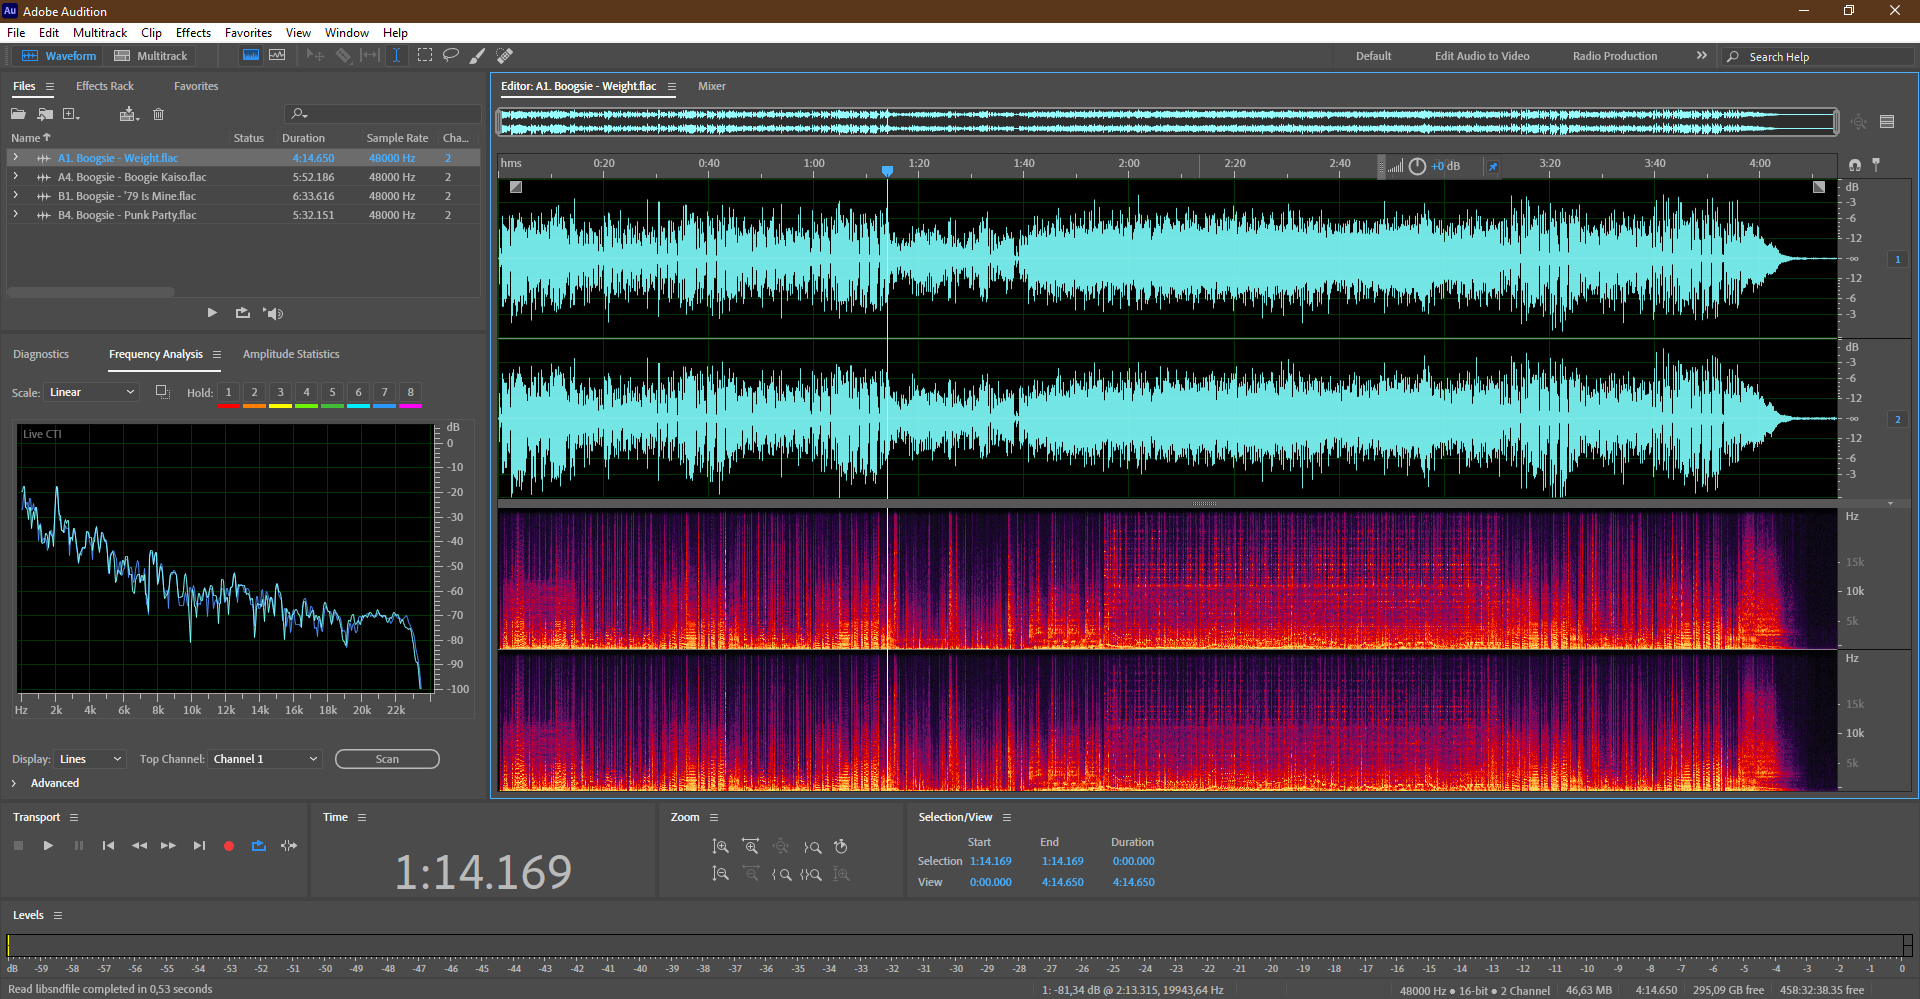Open the Effects menu
1920x999 pixels.
[193, 33]
